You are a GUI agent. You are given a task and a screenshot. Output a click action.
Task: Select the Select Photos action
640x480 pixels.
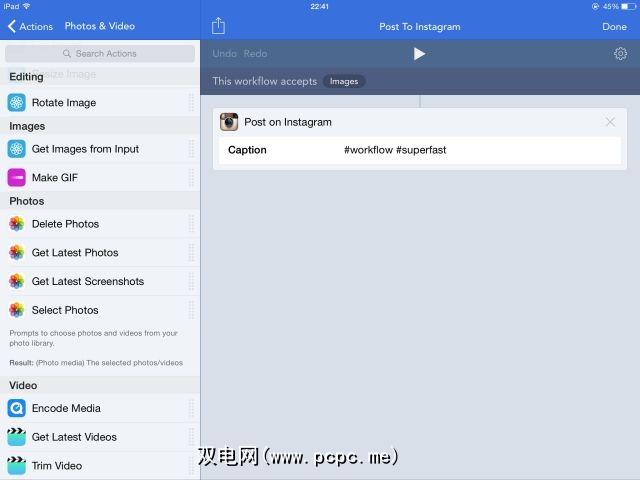coord(100,310)
